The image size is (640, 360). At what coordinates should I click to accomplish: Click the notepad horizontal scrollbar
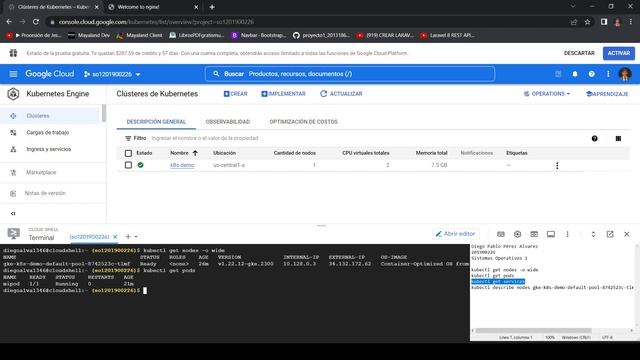[533, 331]
